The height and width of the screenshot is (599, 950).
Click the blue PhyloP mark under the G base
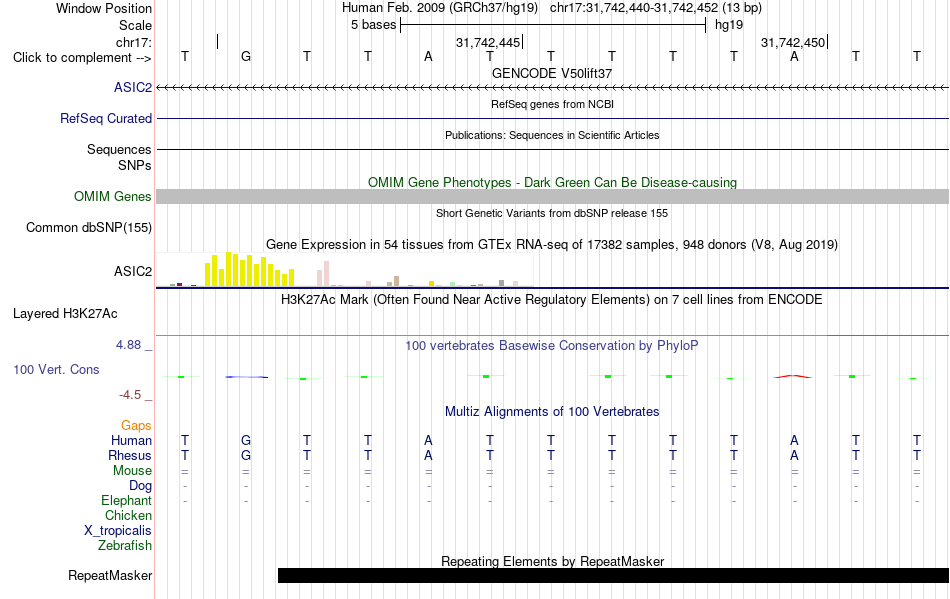246,377
